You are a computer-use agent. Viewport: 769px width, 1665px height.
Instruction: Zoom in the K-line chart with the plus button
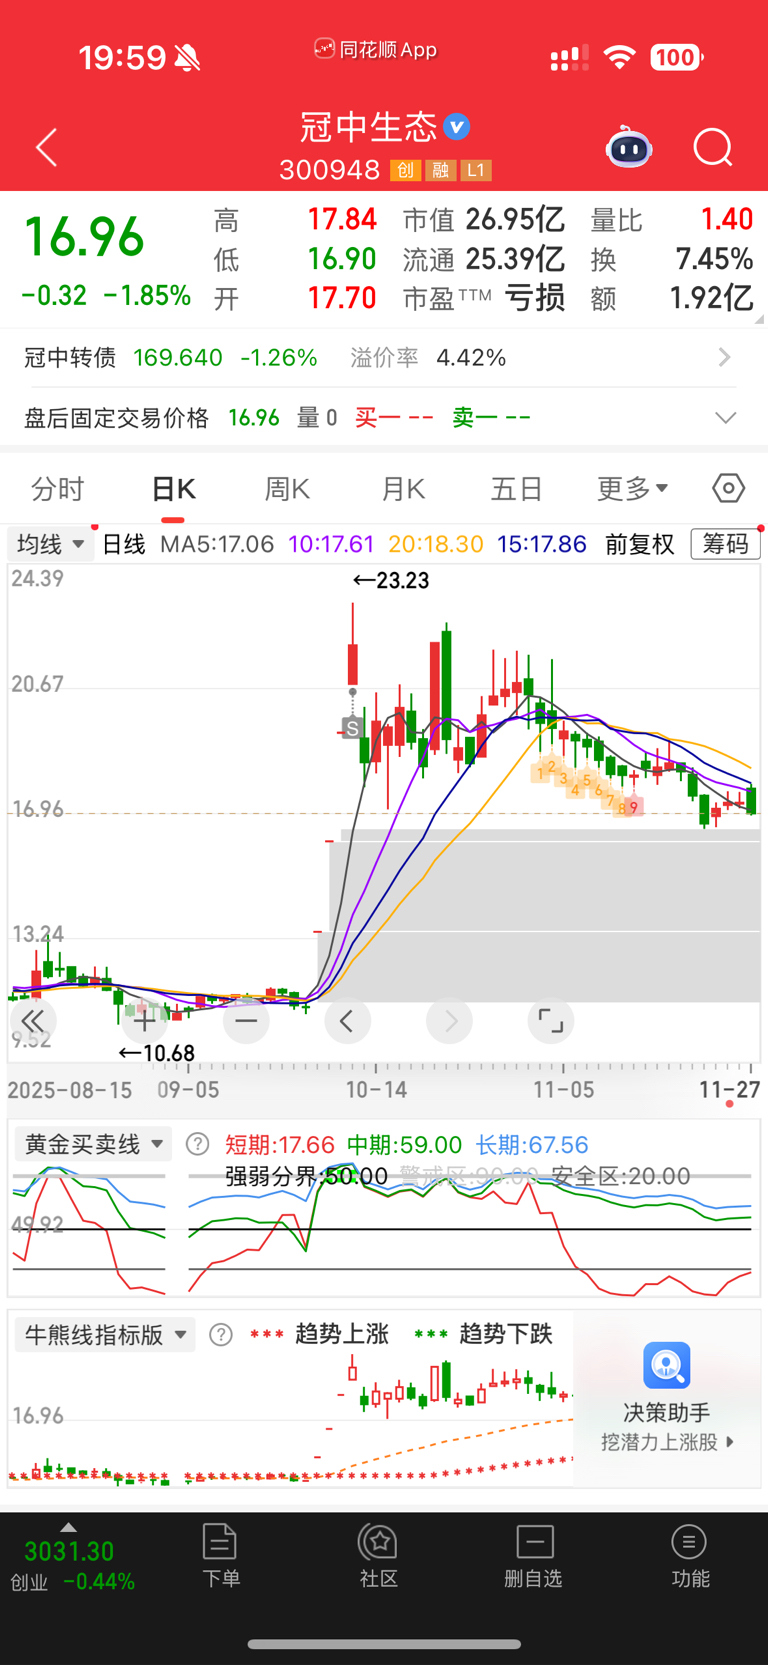(144, 1021)
